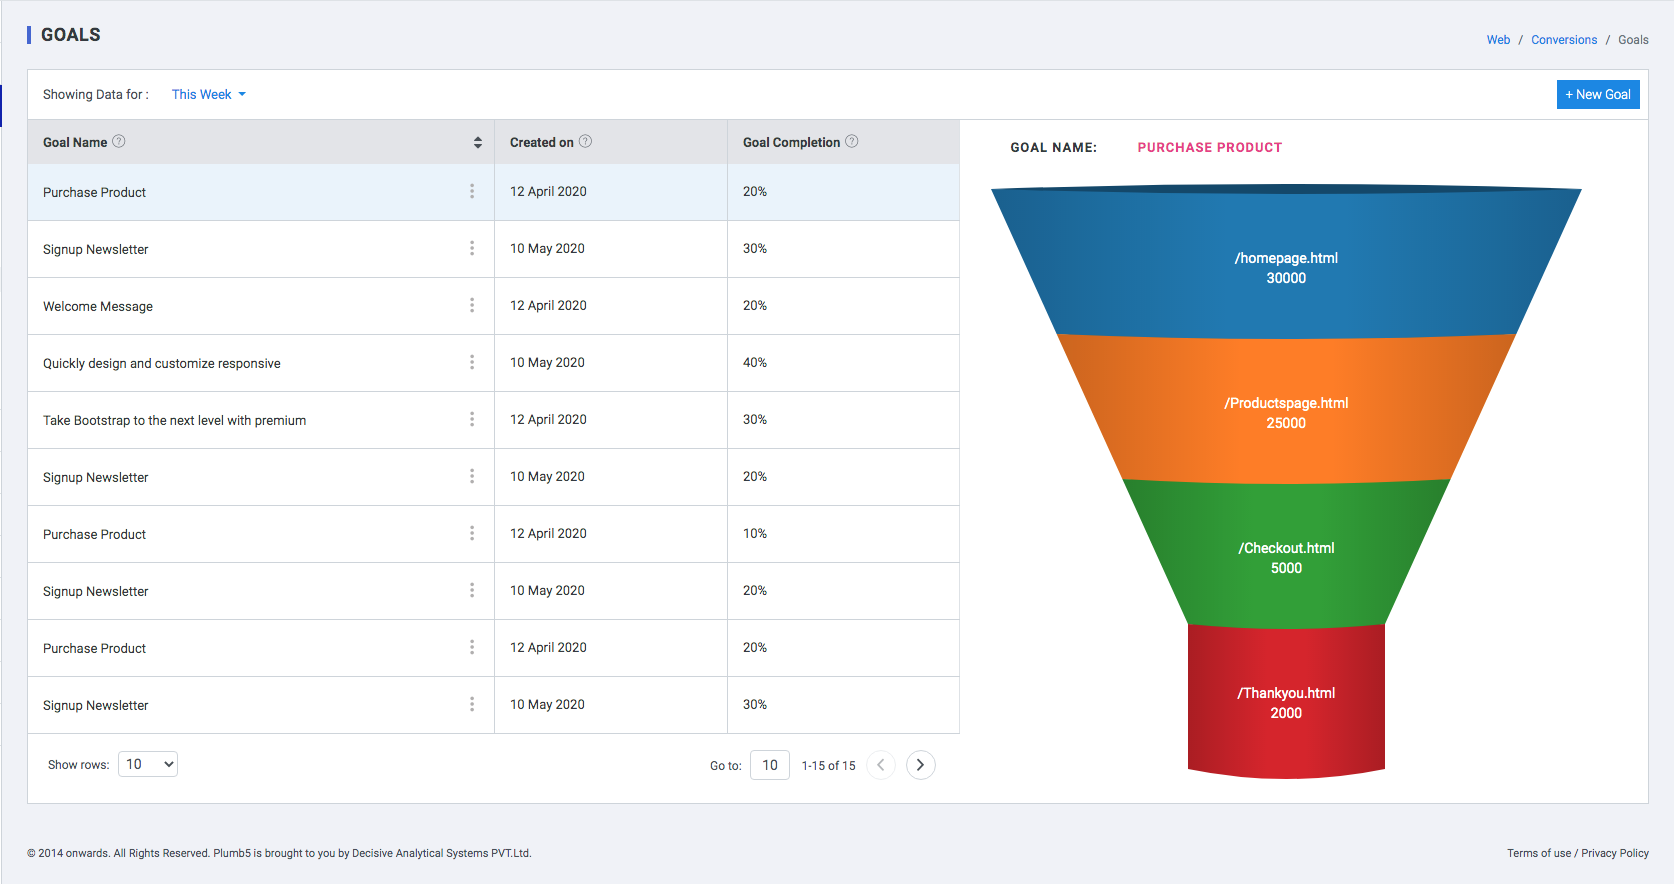Click the Goal Name column header

[261, 142]
